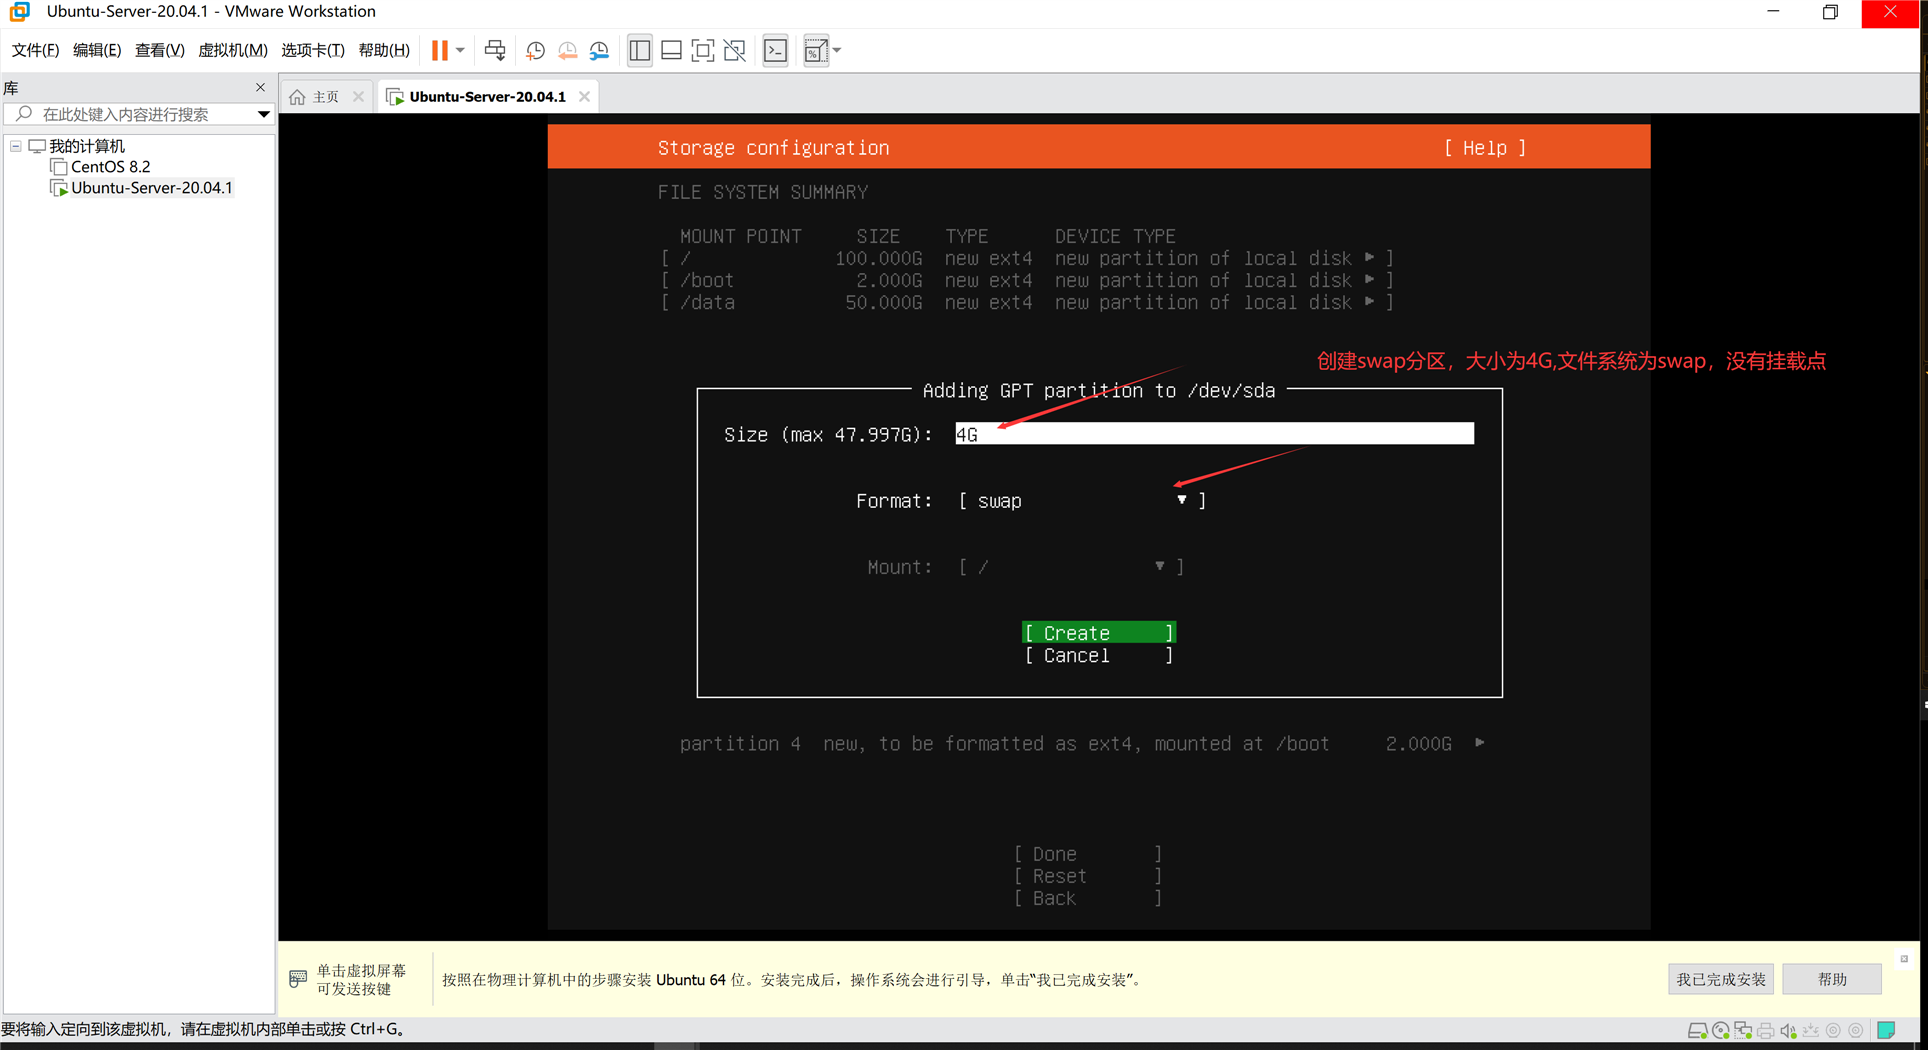The width and height of the screenshot is (1928, 1050).
Task: Open the stretch mode dropdown arrow
Action: pos(837,50)
